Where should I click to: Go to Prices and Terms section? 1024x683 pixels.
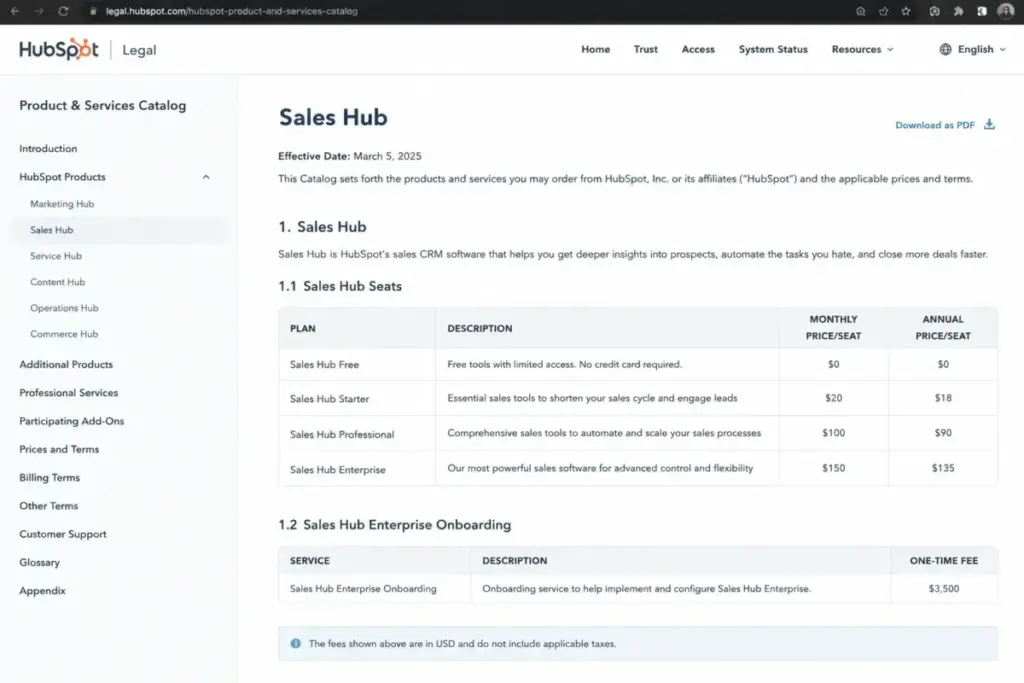(59, 449)
